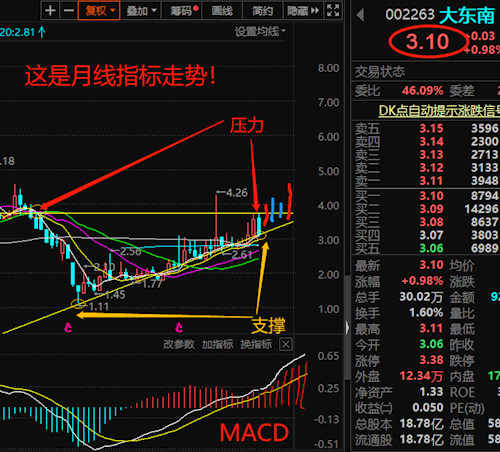500x452 pixels.
Task: Open the 叠加 overlay dropdown
Action: [141, 11]
